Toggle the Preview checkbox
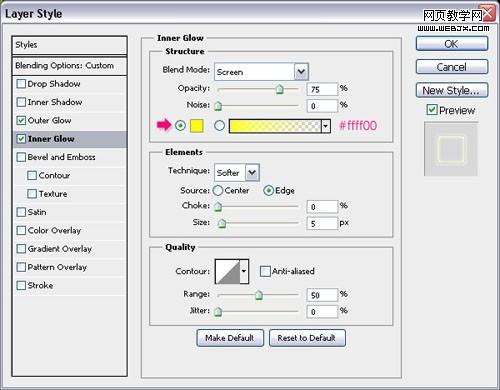The image size is (500, 390). [432, 110]
